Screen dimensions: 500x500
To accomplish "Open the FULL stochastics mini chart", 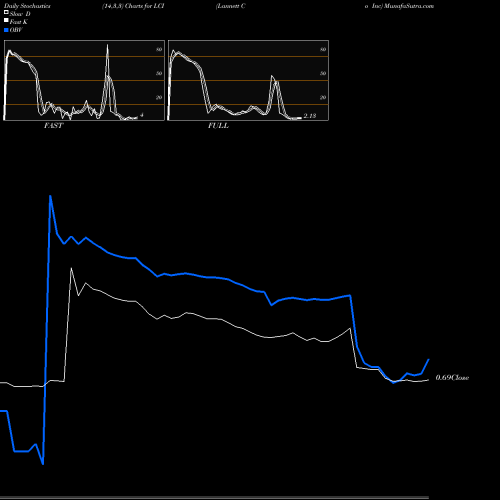I will click(x=248, y=80).
